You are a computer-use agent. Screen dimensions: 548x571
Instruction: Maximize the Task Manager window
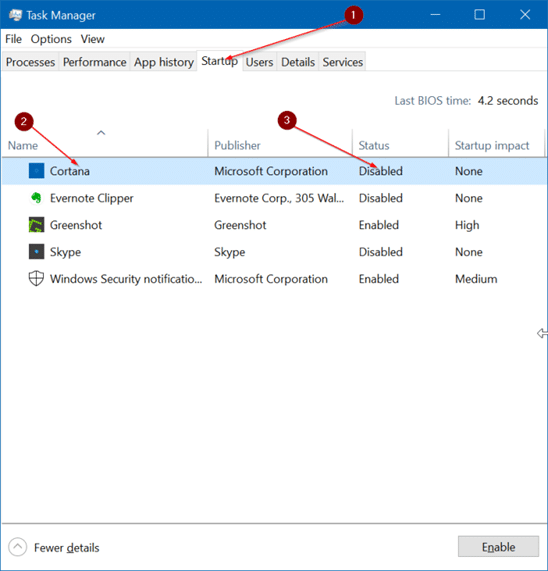point(480,15)
